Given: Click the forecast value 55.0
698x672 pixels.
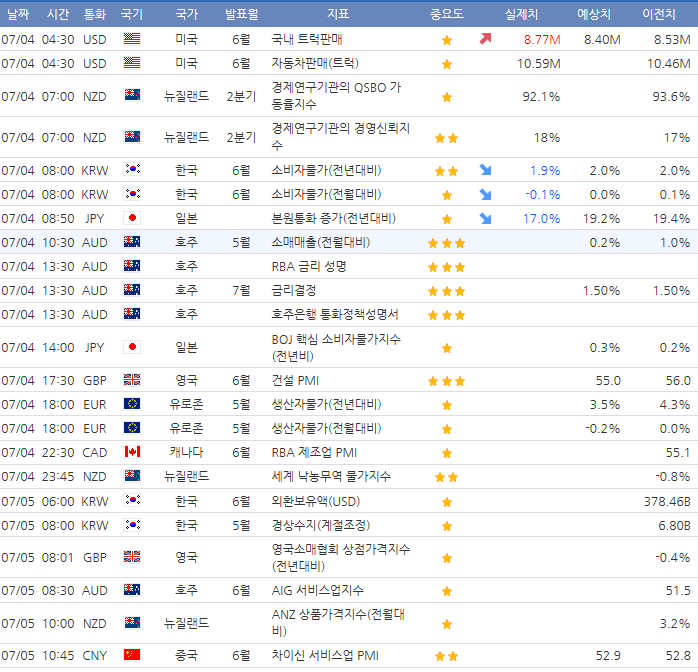Looking at the screenshot, I should (608, 381).
